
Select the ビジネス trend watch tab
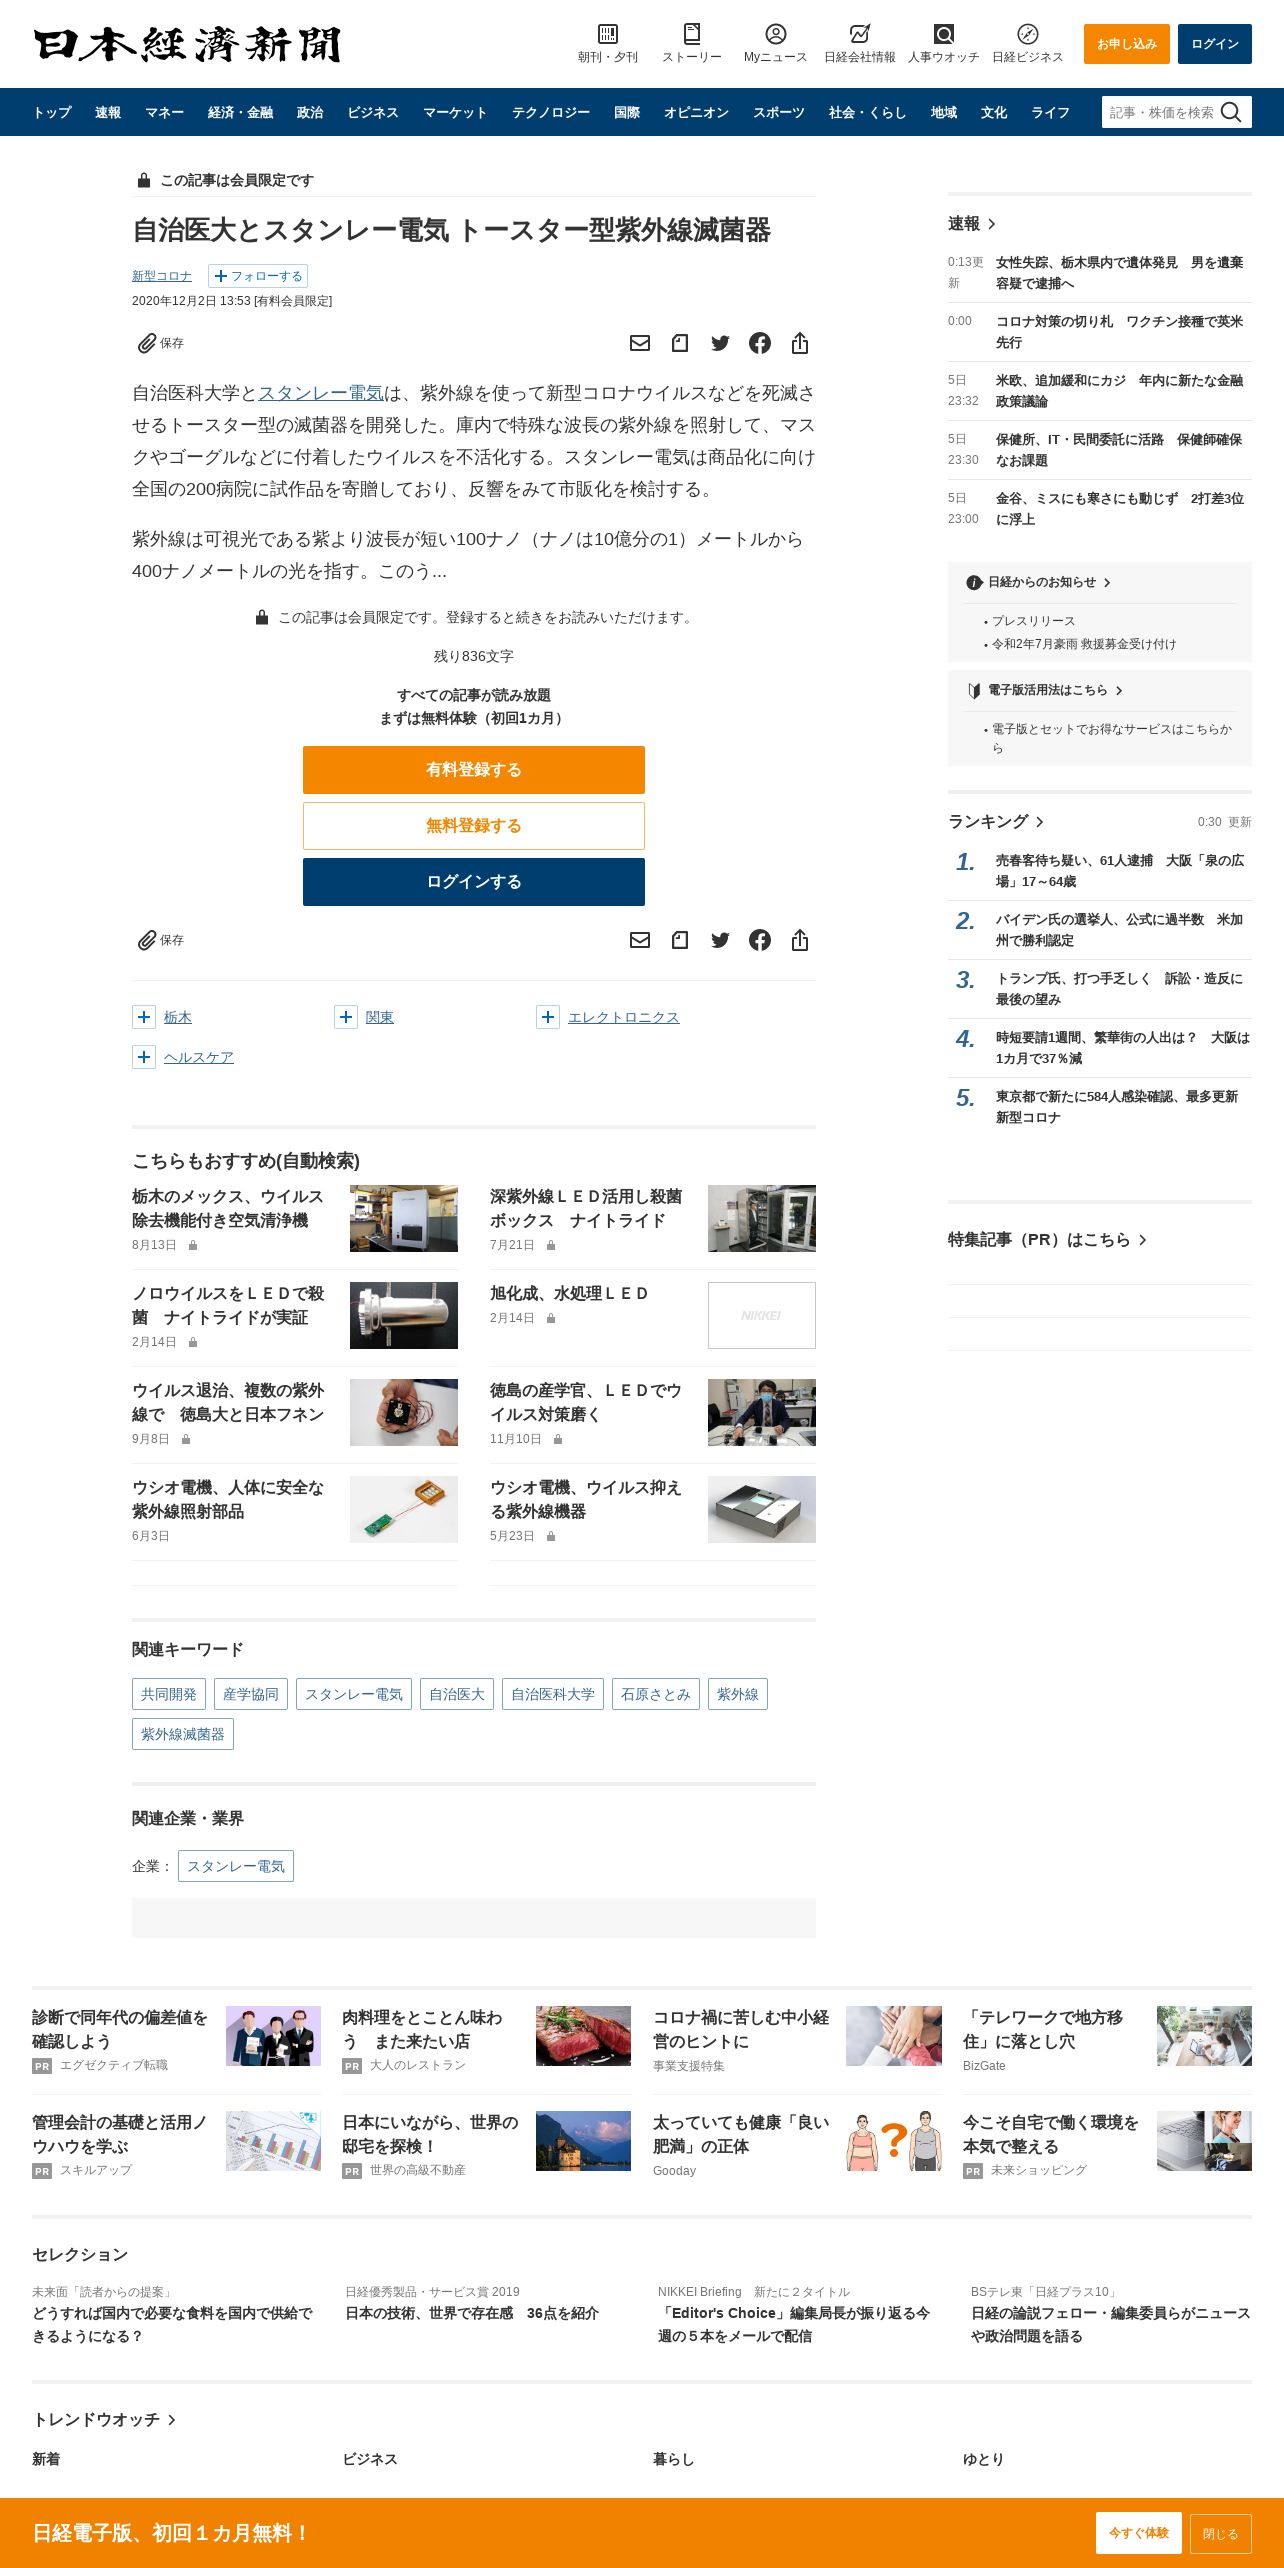(370, 2459)
